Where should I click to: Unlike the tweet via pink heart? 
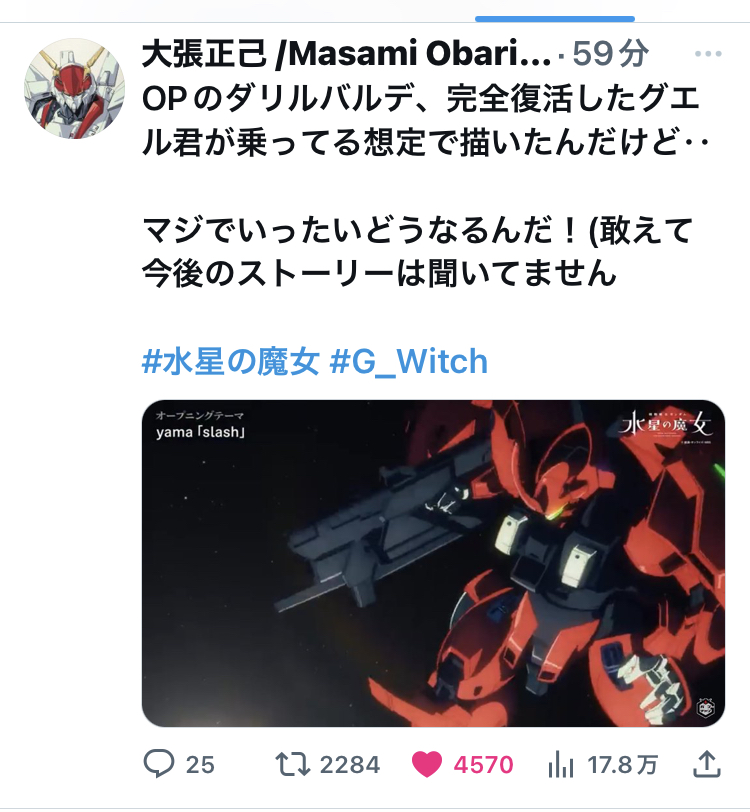pos(427,764)
